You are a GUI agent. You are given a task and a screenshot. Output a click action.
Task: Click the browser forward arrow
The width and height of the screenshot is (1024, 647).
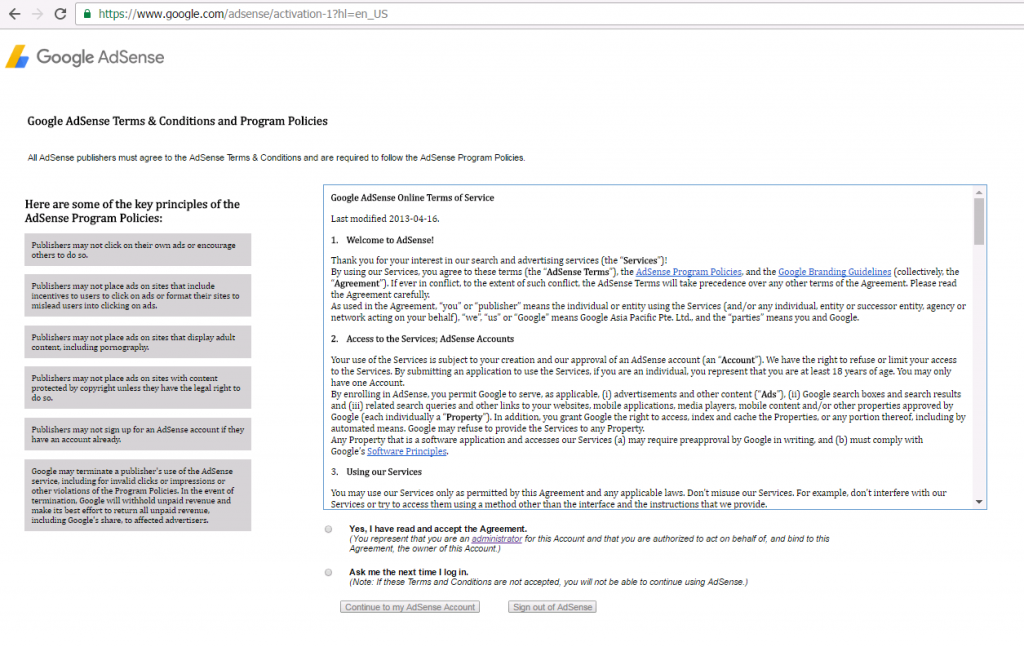(37, 14)
